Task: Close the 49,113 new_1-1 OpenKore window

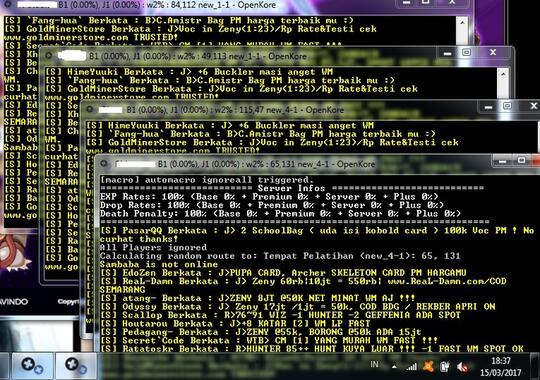Action: pos(493,52)
